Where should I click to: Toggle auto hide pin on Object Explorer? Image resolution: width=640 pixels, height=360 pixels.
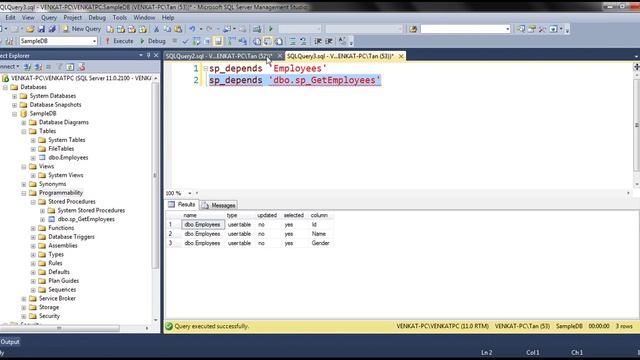point(149,55)
